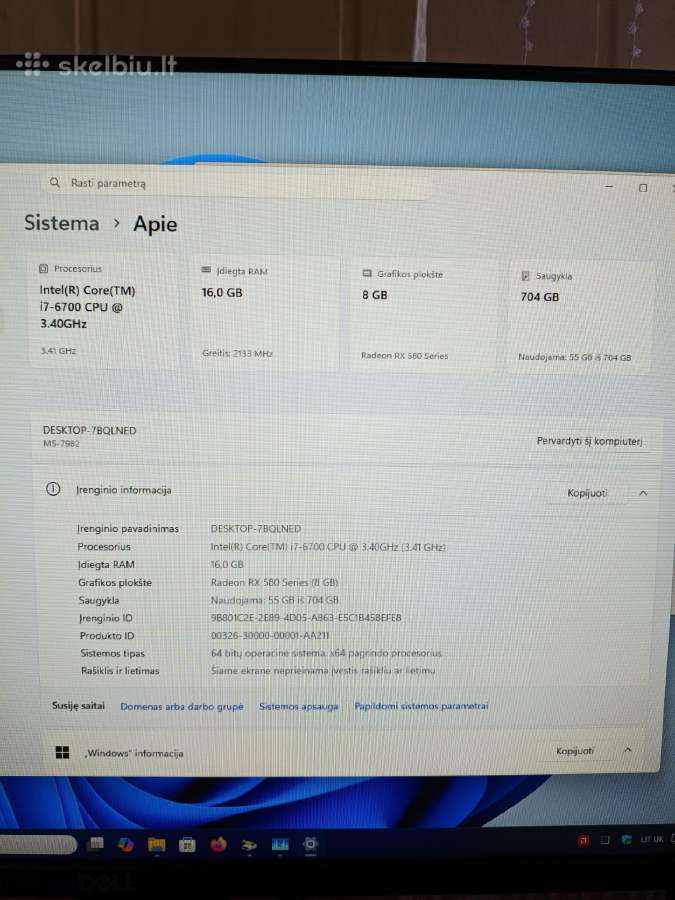
Task: Click the red AMD tray icon
Action: (x=583, y=840)
